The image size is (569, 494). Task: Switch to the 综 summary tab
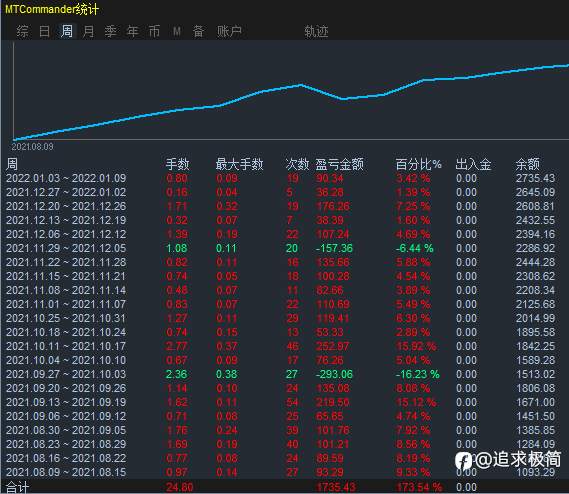[x=22, y=31]
